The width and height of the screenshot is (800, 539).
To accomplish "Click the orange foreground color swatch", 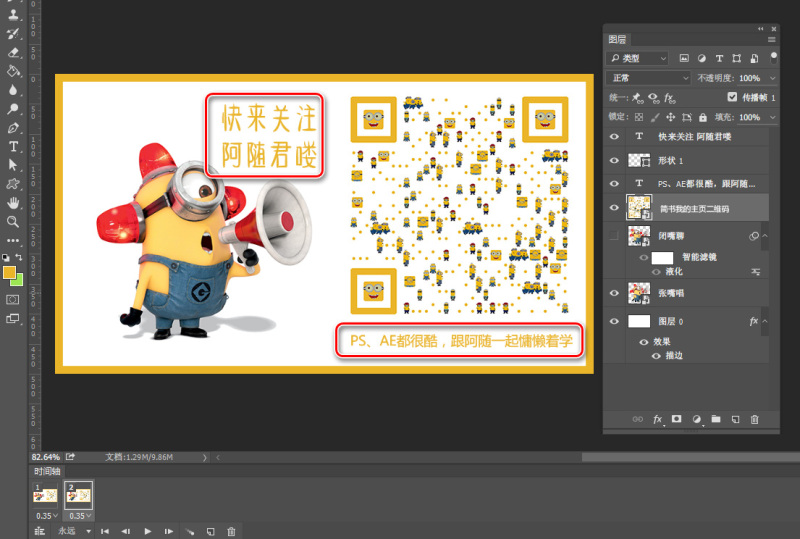I will click(10, 271).
